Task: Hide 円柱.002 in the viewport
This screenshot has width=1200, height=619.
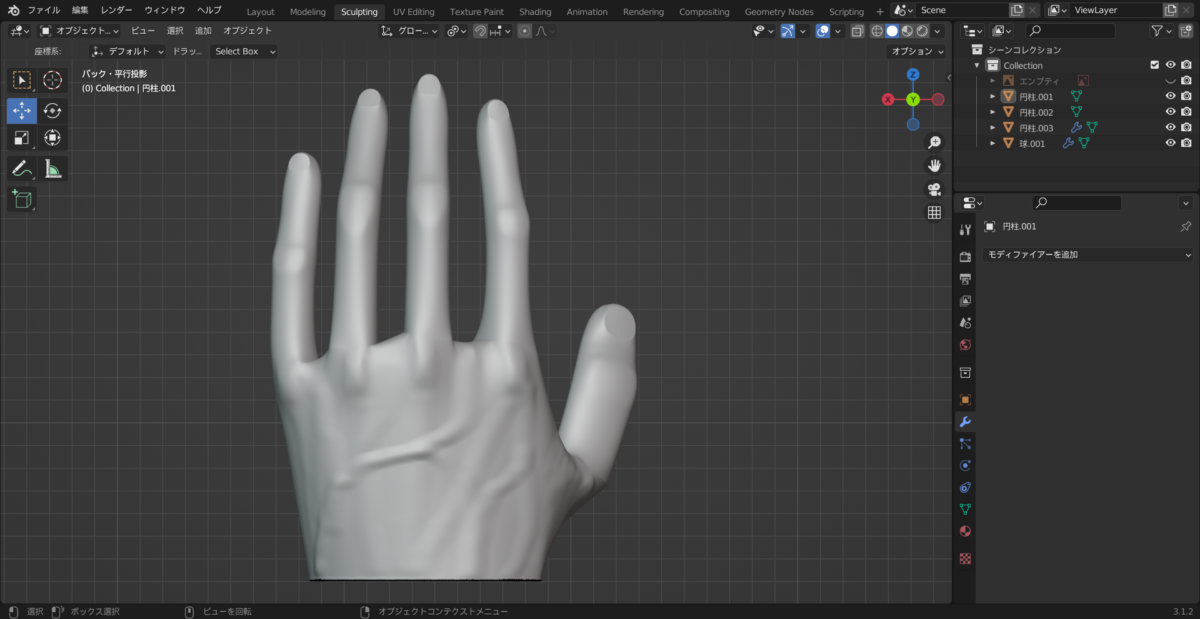Action: 1170,112
